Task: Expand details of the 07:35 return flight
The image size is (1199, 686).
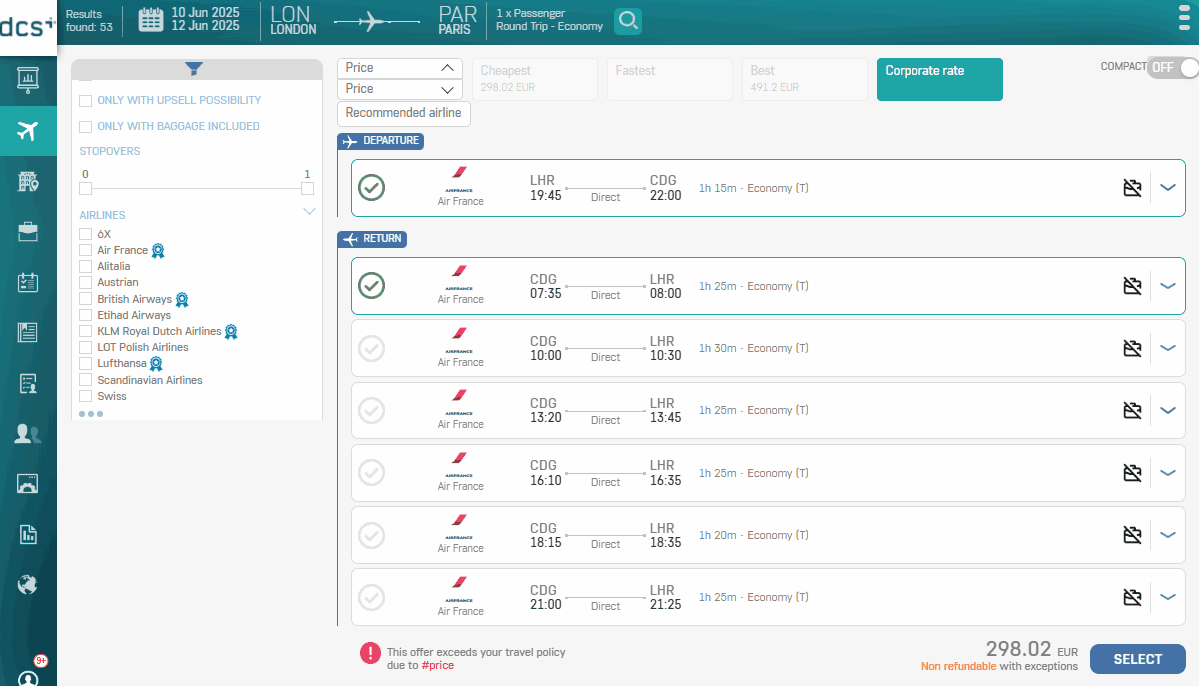Action: pyautogui.click(x=1167, y=286)
